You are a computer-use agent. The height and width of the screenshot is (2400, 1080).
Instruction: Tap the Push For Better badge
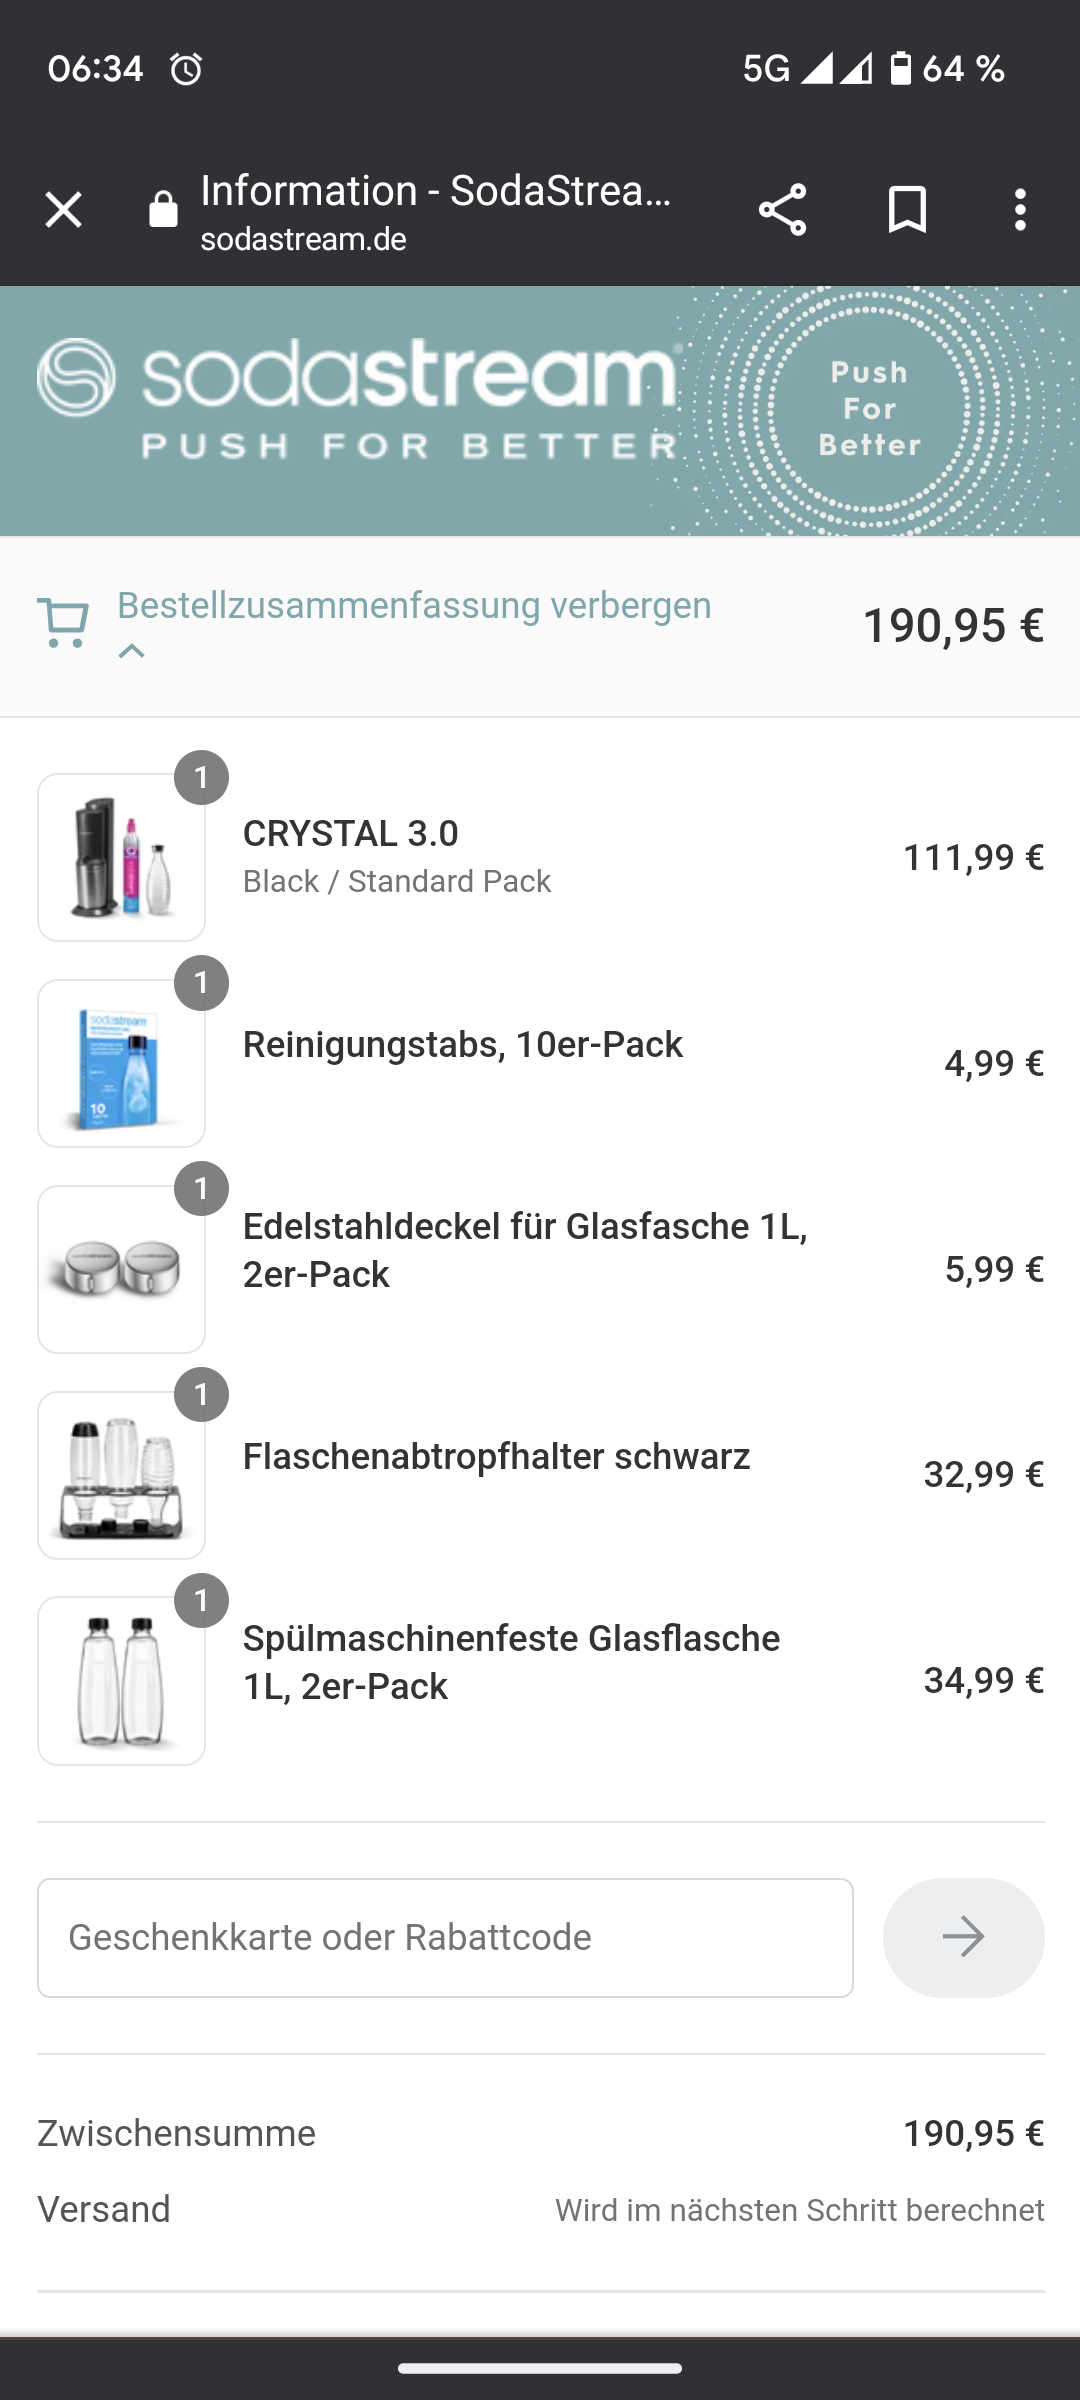coord(869,409)
